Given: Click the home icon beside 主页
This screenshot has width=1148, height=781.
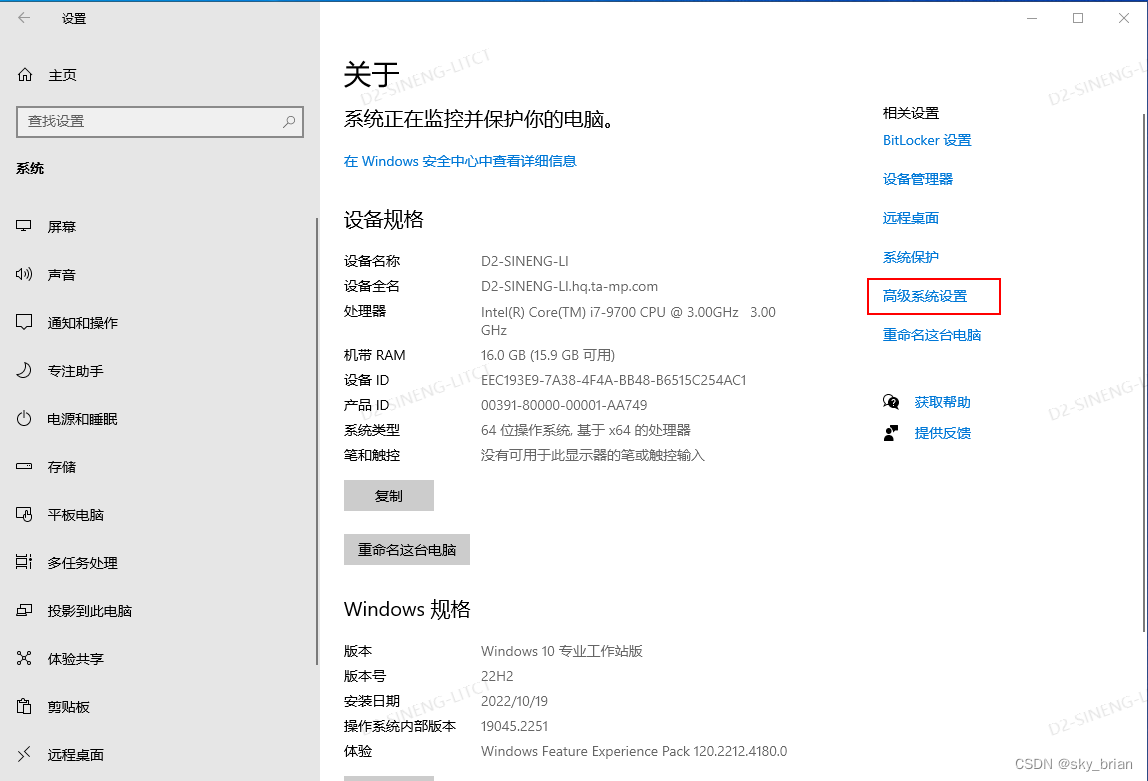Looking at the screenshot, I should tap(25, 75).
